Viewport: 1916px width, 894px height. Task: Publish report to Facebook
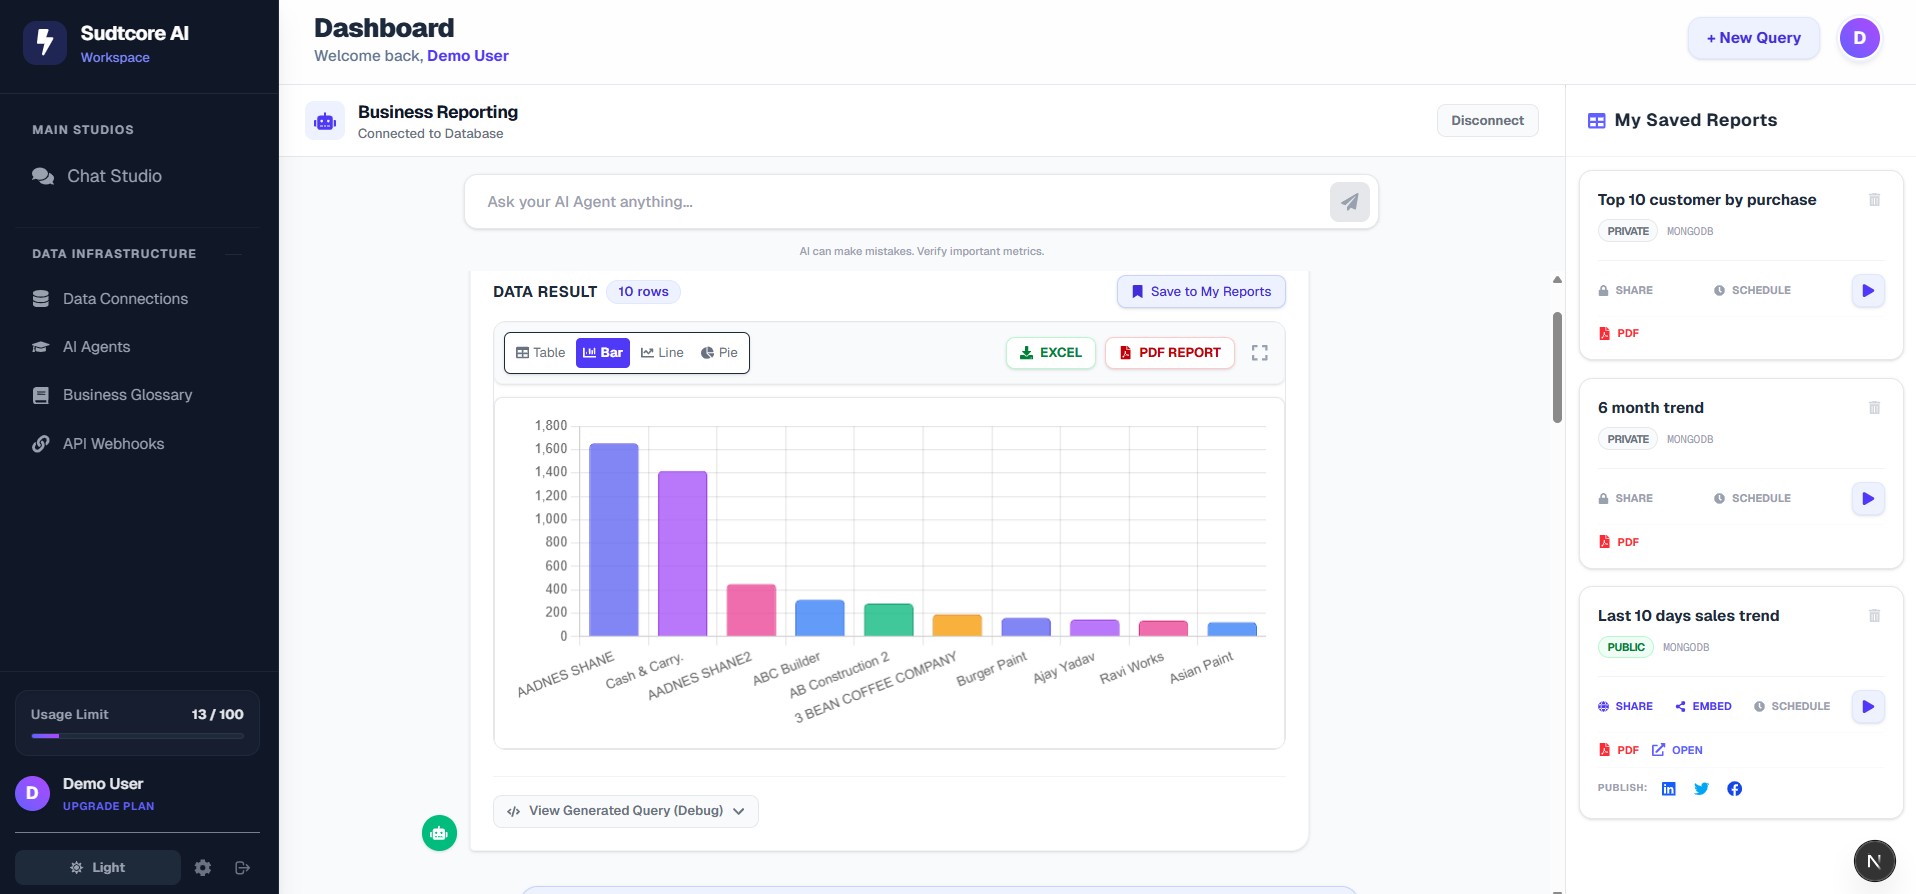(1734, 789)
